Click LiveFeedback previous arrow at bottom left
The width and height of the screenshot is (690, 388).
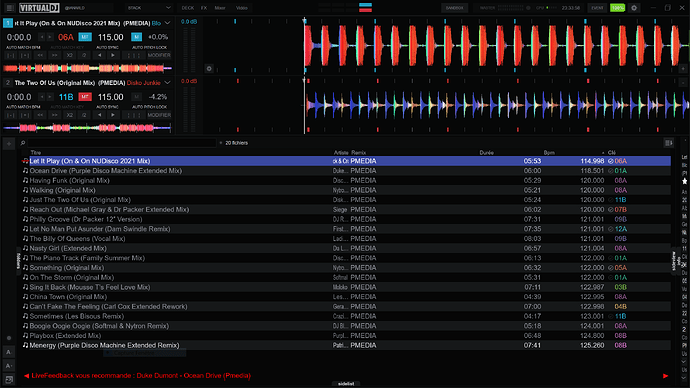(26, 376)
